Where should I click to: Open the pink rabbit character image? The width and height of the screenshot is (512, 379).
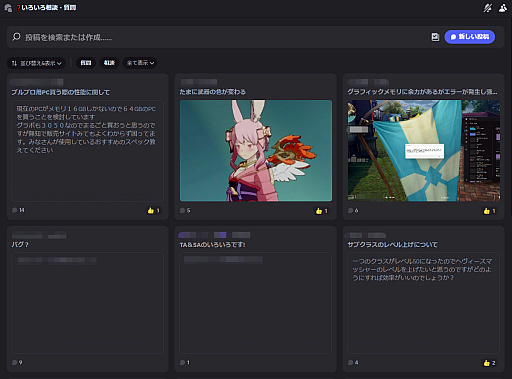[256, 151]
